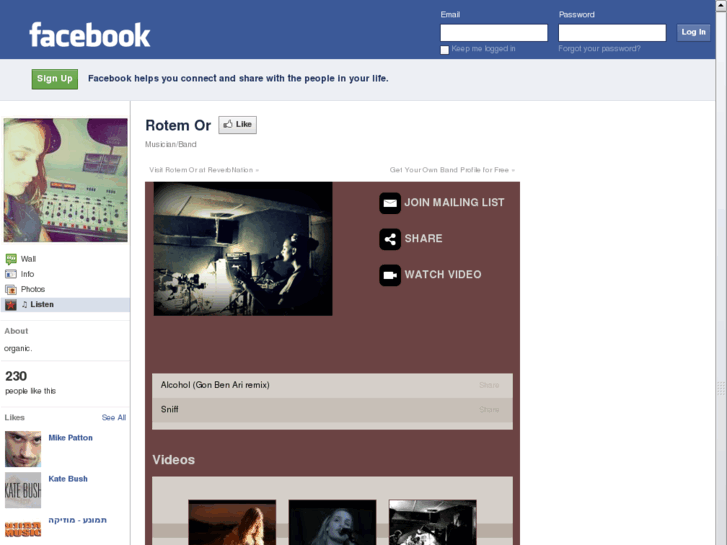
Task: Click the Wall speech bubble icon
Action: [11, 259]
